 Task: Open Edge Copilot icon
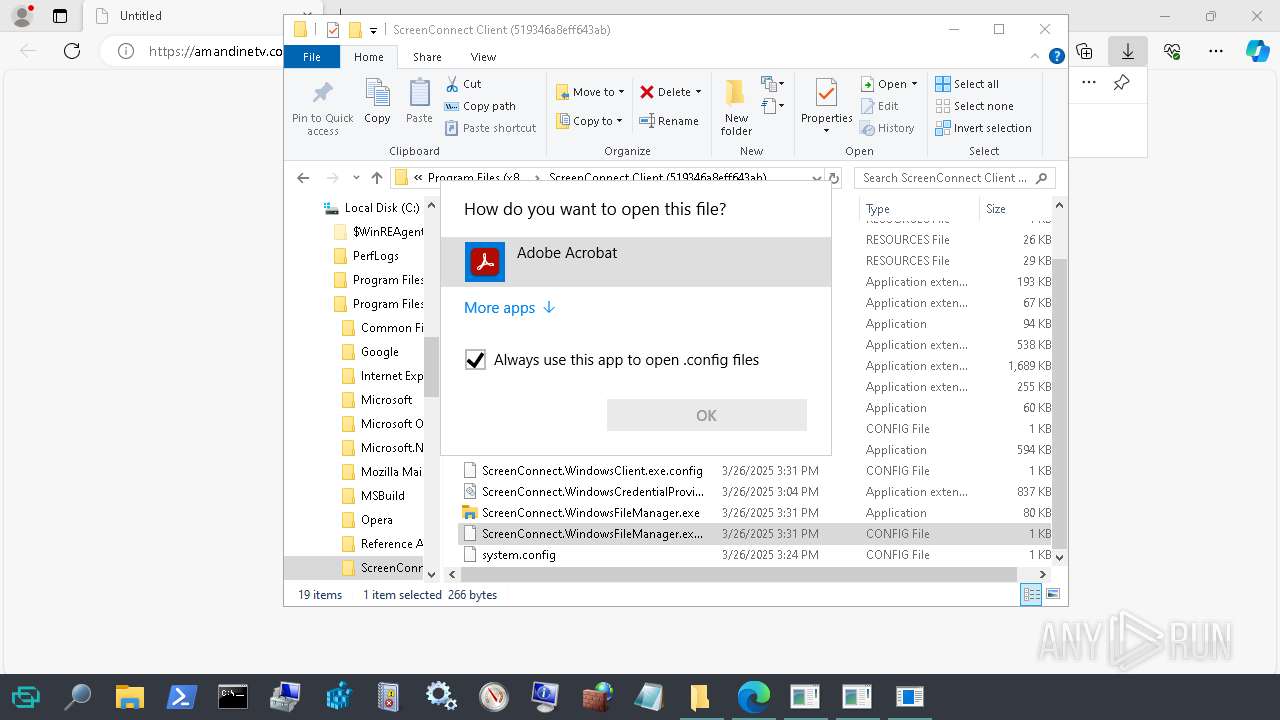[x=1257, y=51]
